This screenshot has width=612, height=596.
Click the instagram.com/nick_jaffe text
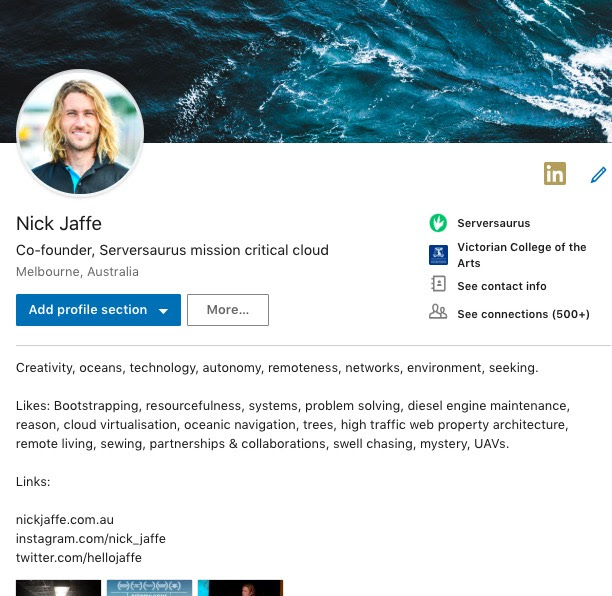tap(91, 539)
